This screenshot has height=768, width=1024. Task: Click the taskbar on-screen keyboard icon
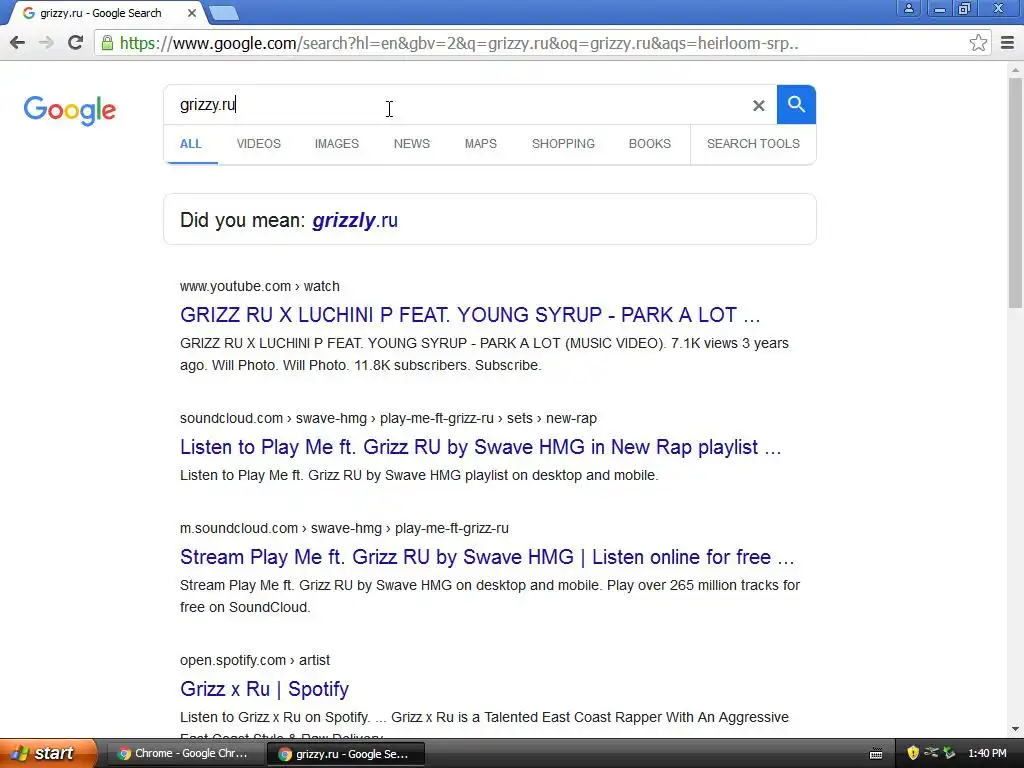876,754
